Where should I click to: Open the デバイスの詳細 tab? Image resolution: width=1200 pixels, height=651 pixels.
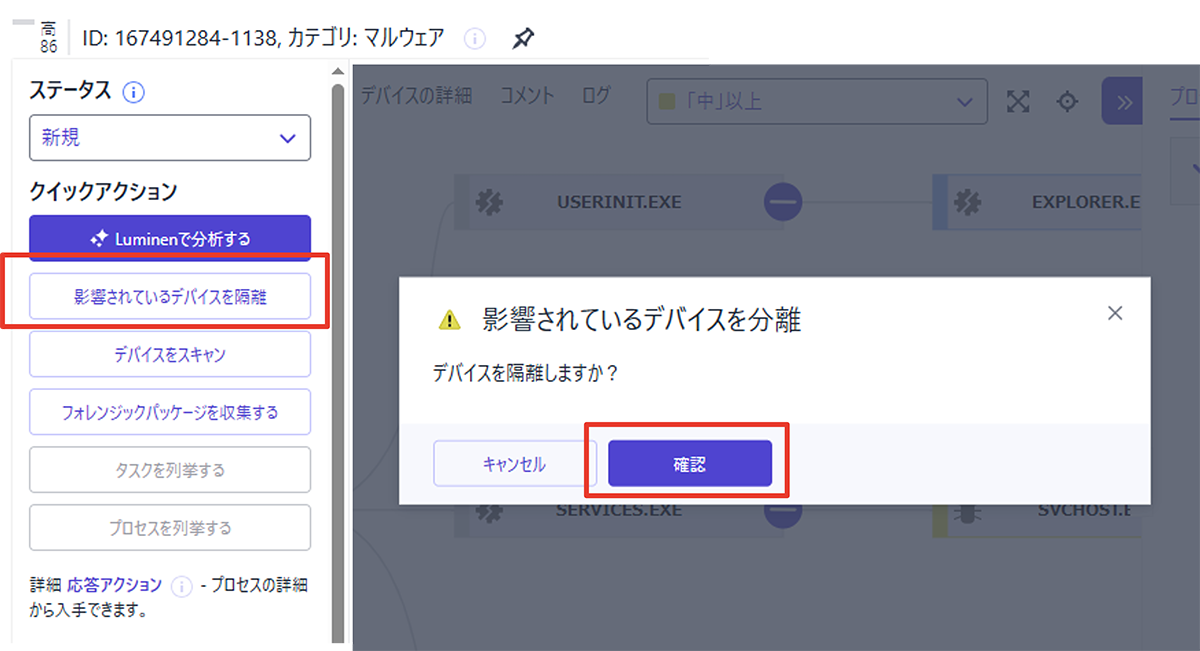(416, 96)
